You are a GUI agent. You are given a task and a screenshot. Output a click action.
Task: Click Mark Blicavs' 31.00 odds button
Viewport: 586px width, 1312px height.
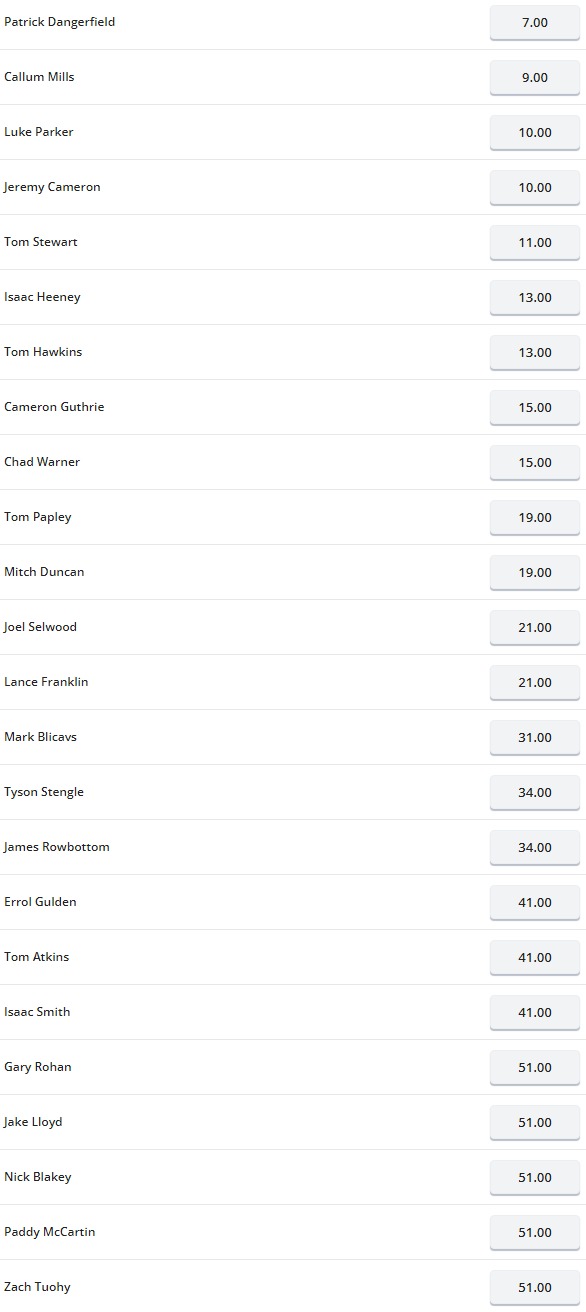pyautogui.click(x=535, y=737)
